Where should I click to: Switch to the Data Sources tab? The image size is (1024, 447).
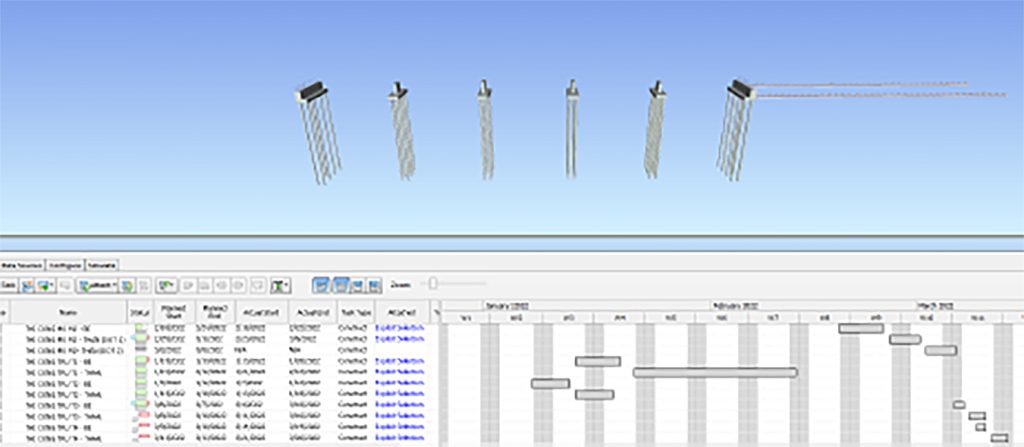tap(21, 266)
